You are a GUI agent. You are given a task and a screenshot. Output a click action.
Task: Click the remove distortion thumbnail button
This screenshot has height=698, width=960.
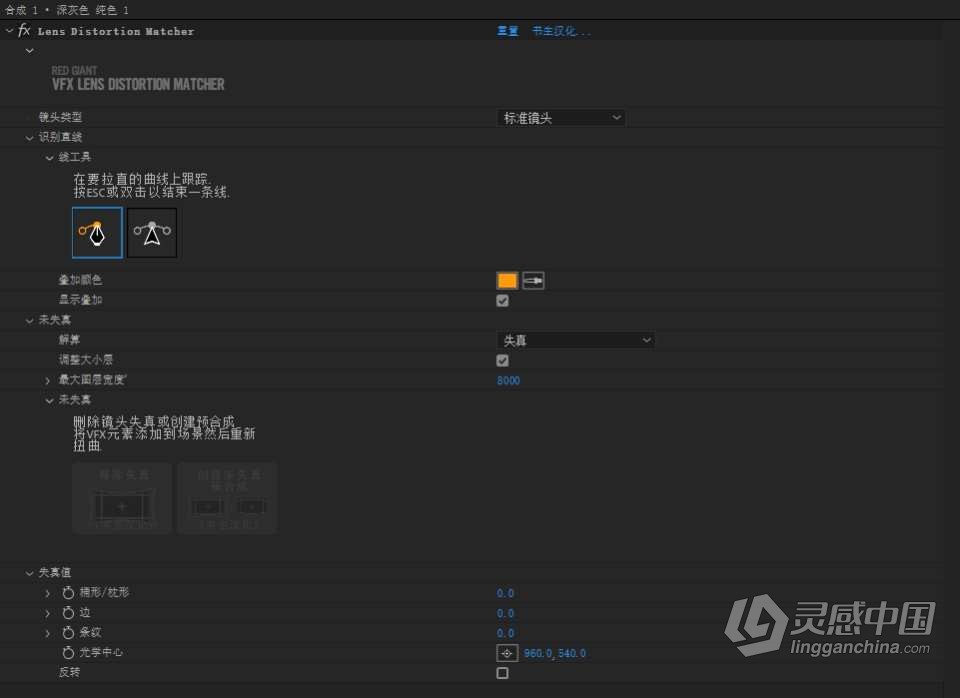122,498
